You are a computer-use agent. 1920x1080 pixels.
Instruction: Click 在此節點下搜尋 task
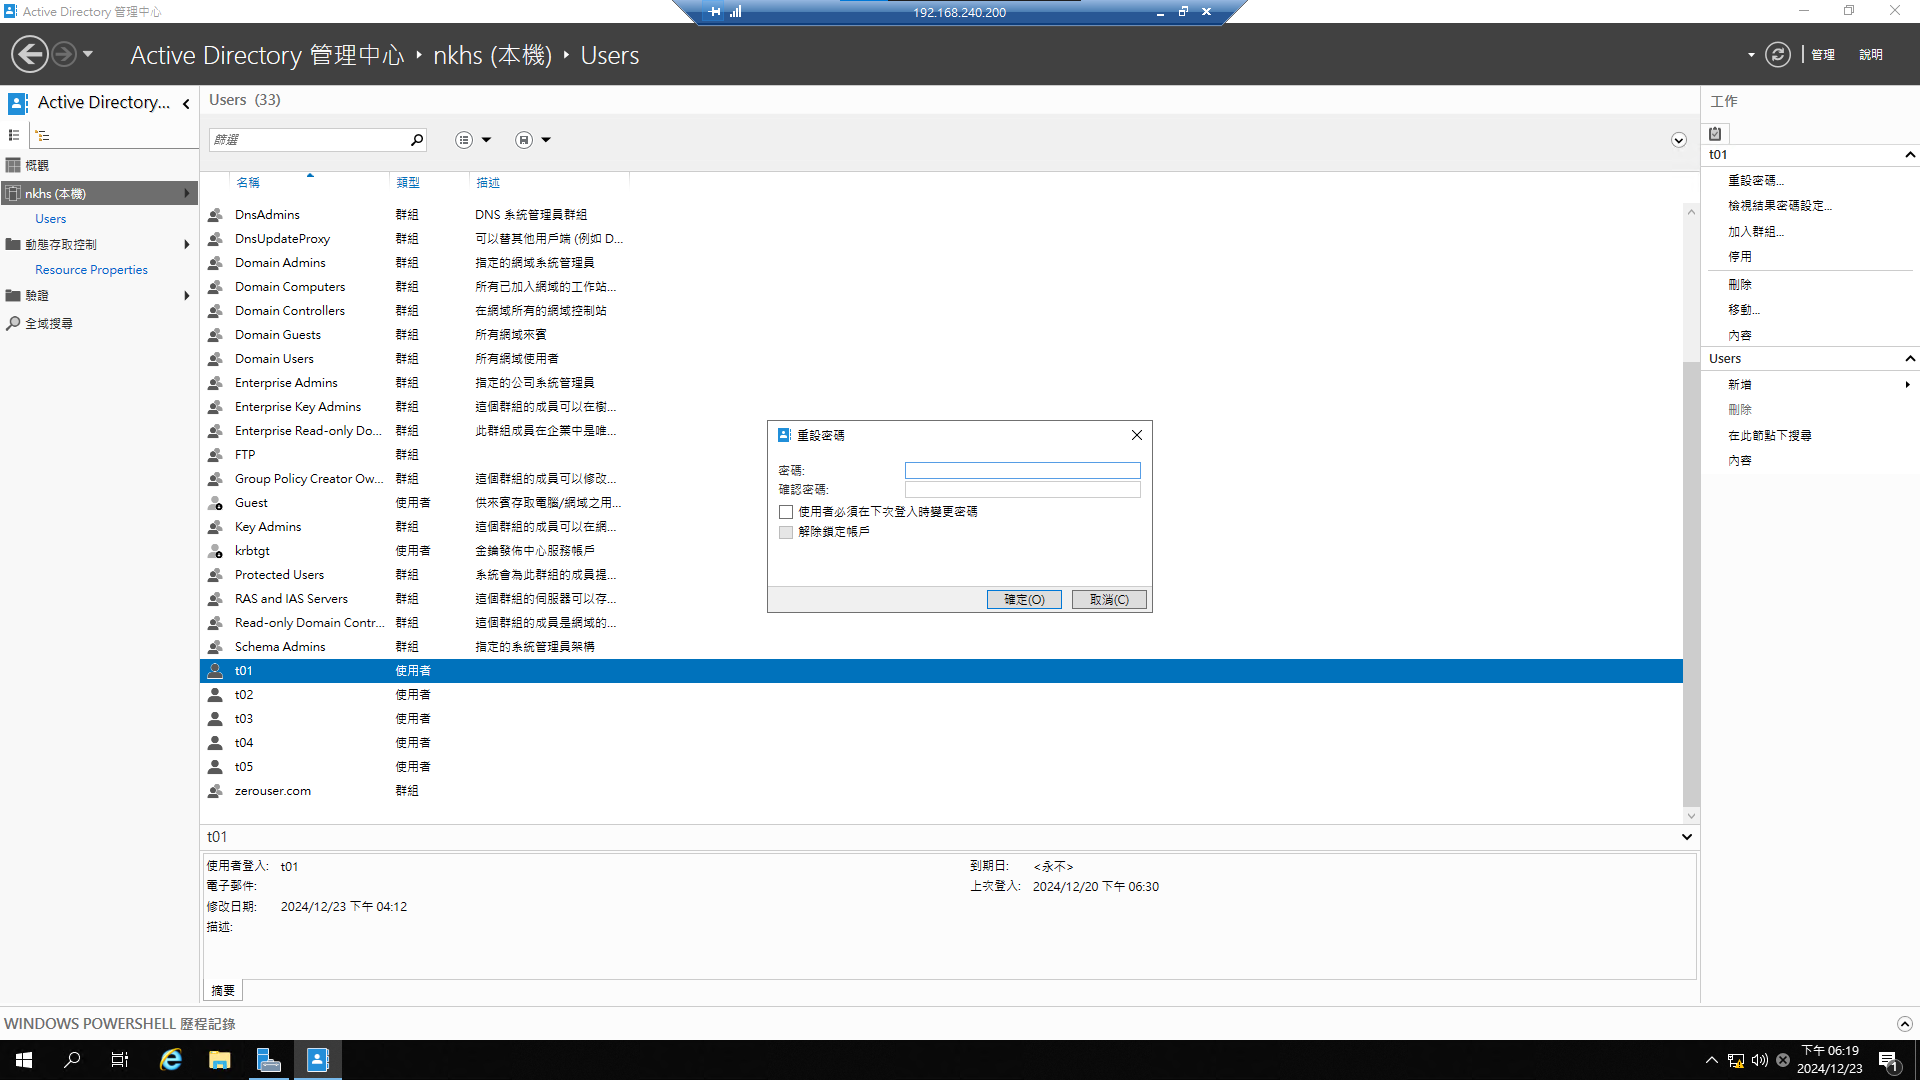point(1770,436)
